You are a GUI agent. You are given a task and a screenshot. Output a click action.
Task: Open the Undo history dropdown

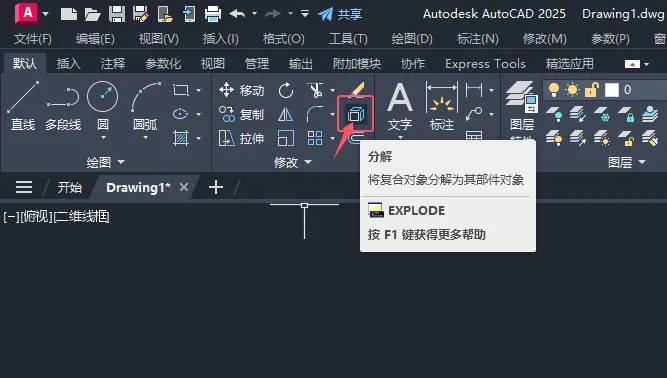pos(254,14)
